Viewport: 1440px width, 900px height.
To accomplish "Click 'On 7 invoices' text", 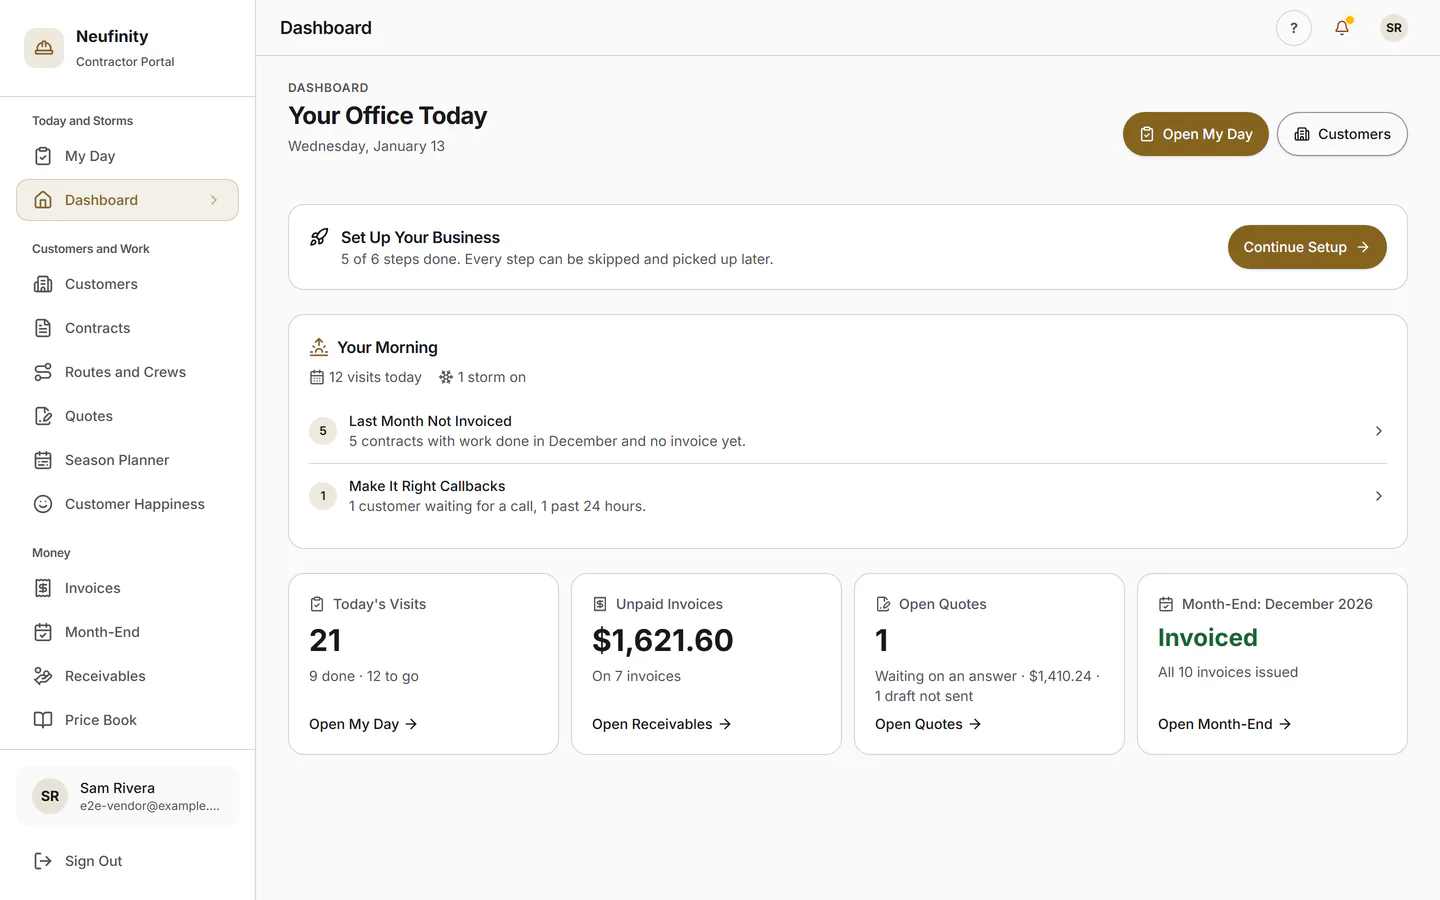I will pyautogui.click(x=636, y=676).
